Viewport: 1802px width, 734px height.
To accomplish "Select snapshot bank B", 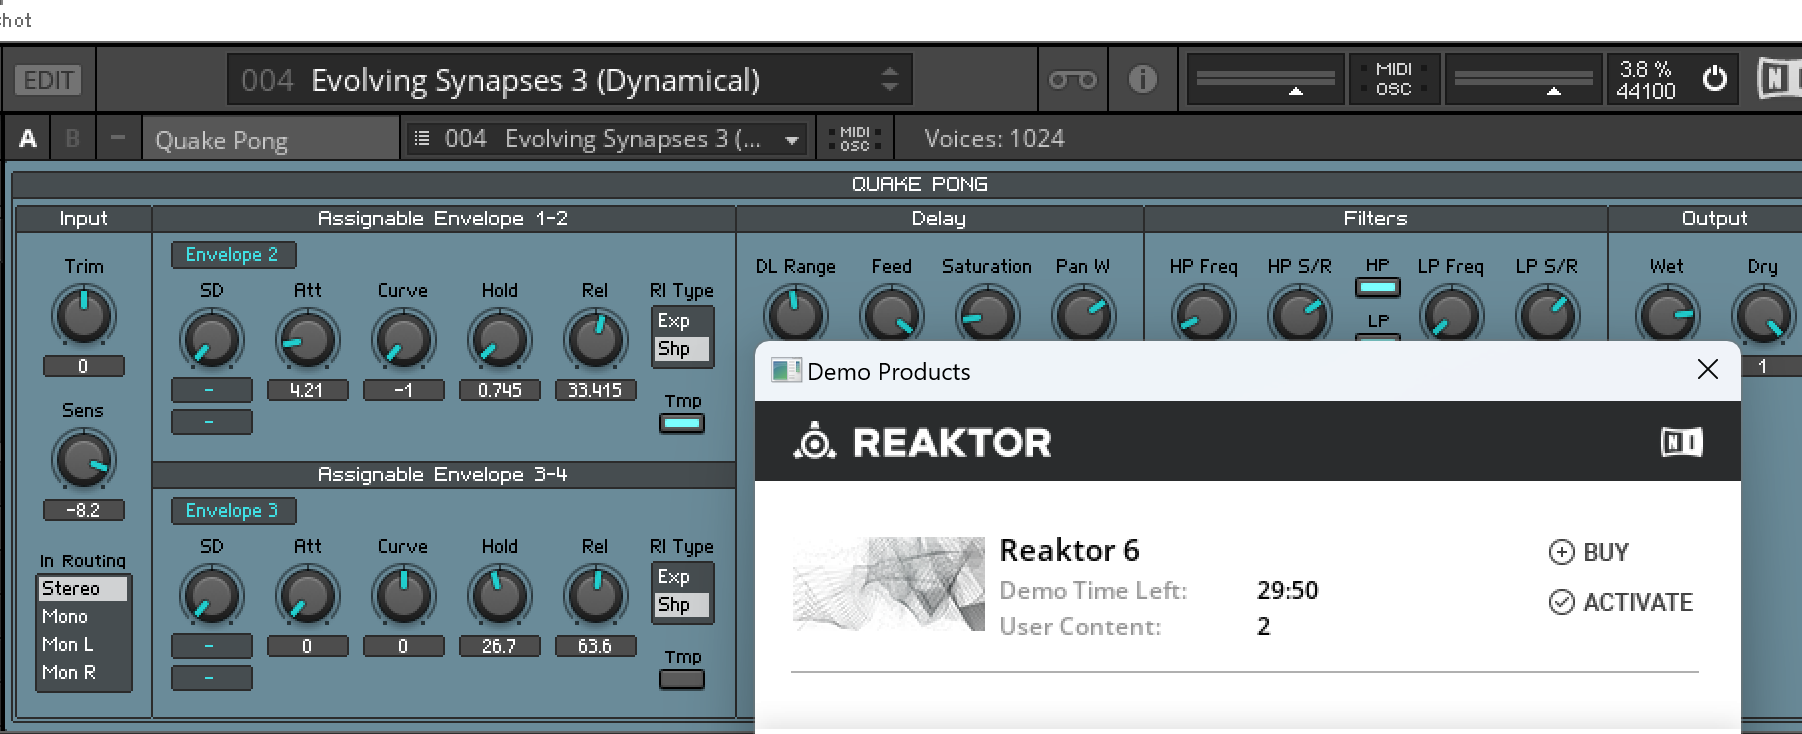I will [73, 139].
